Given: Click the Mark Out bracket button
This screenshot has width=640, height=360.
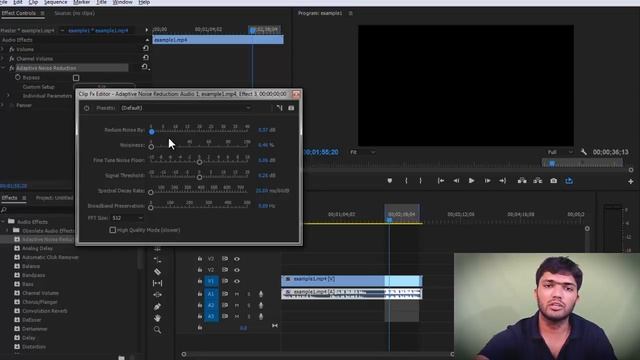Looking at the screenshot, I should click(x=420, y=180).
